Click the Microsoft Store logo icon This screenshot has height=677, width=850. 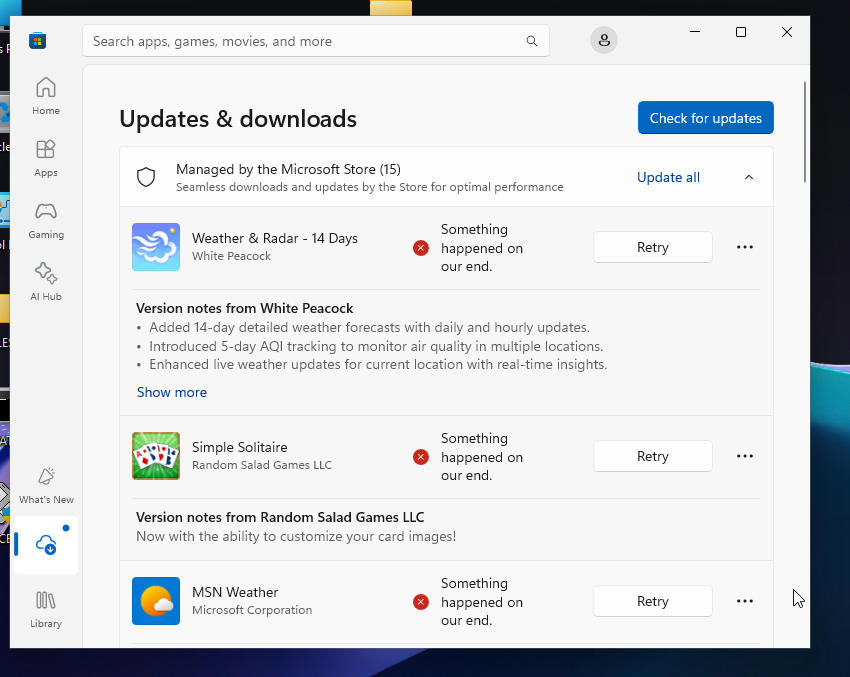(37, 41)
